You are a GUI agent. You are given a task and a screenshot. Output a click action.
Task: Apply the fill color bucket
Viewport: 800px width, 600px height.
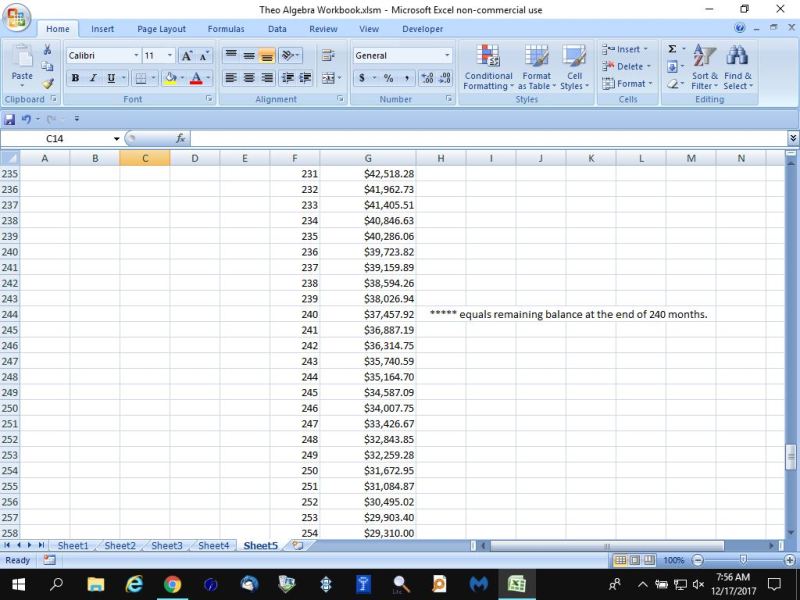[170, 78]
